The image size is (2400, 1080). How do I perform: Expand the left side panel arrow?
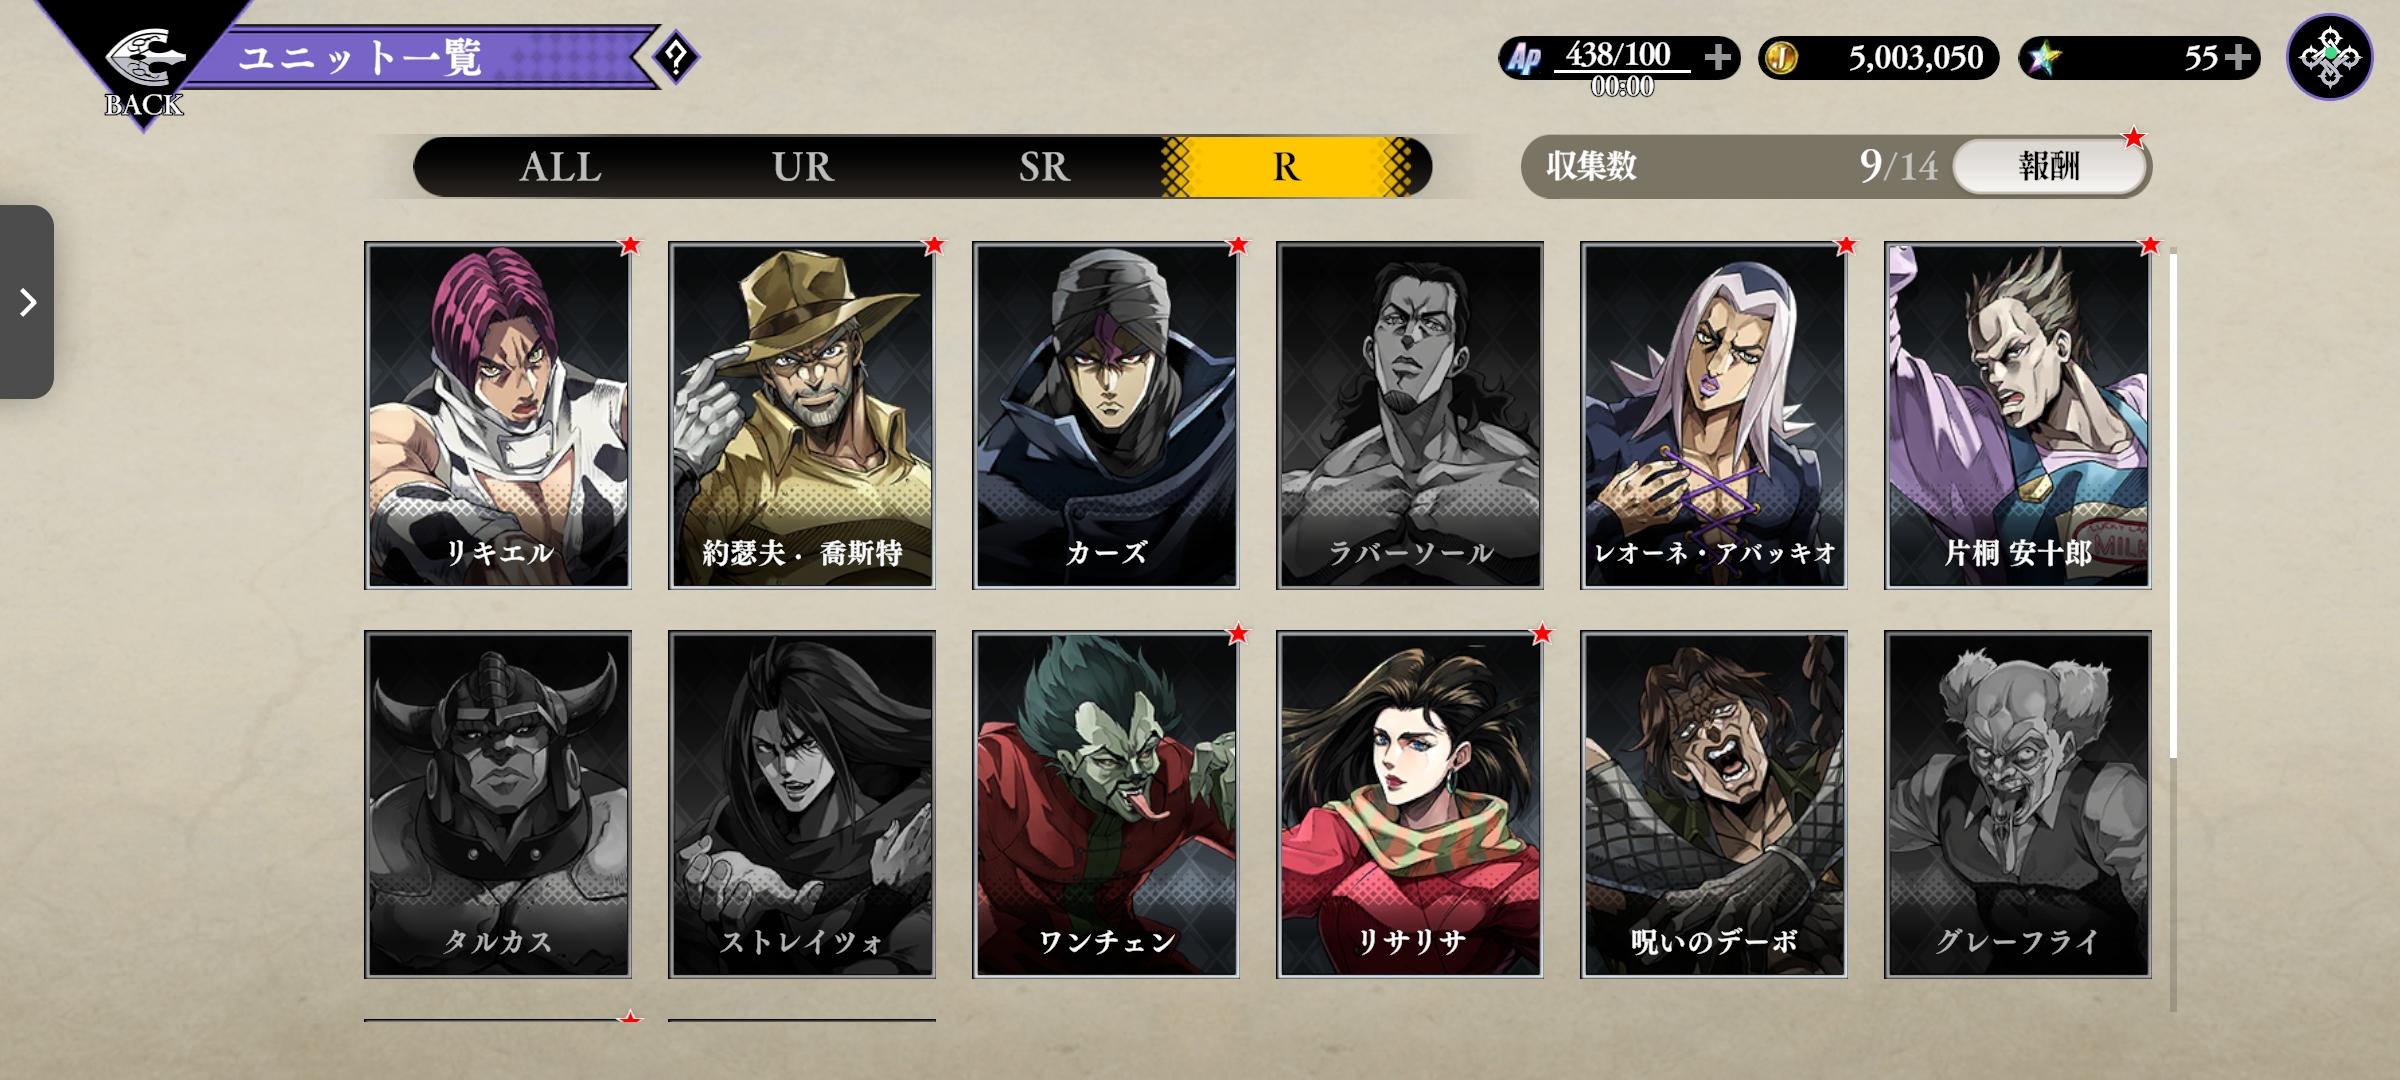pyautogui.click(x=27, y=302)
